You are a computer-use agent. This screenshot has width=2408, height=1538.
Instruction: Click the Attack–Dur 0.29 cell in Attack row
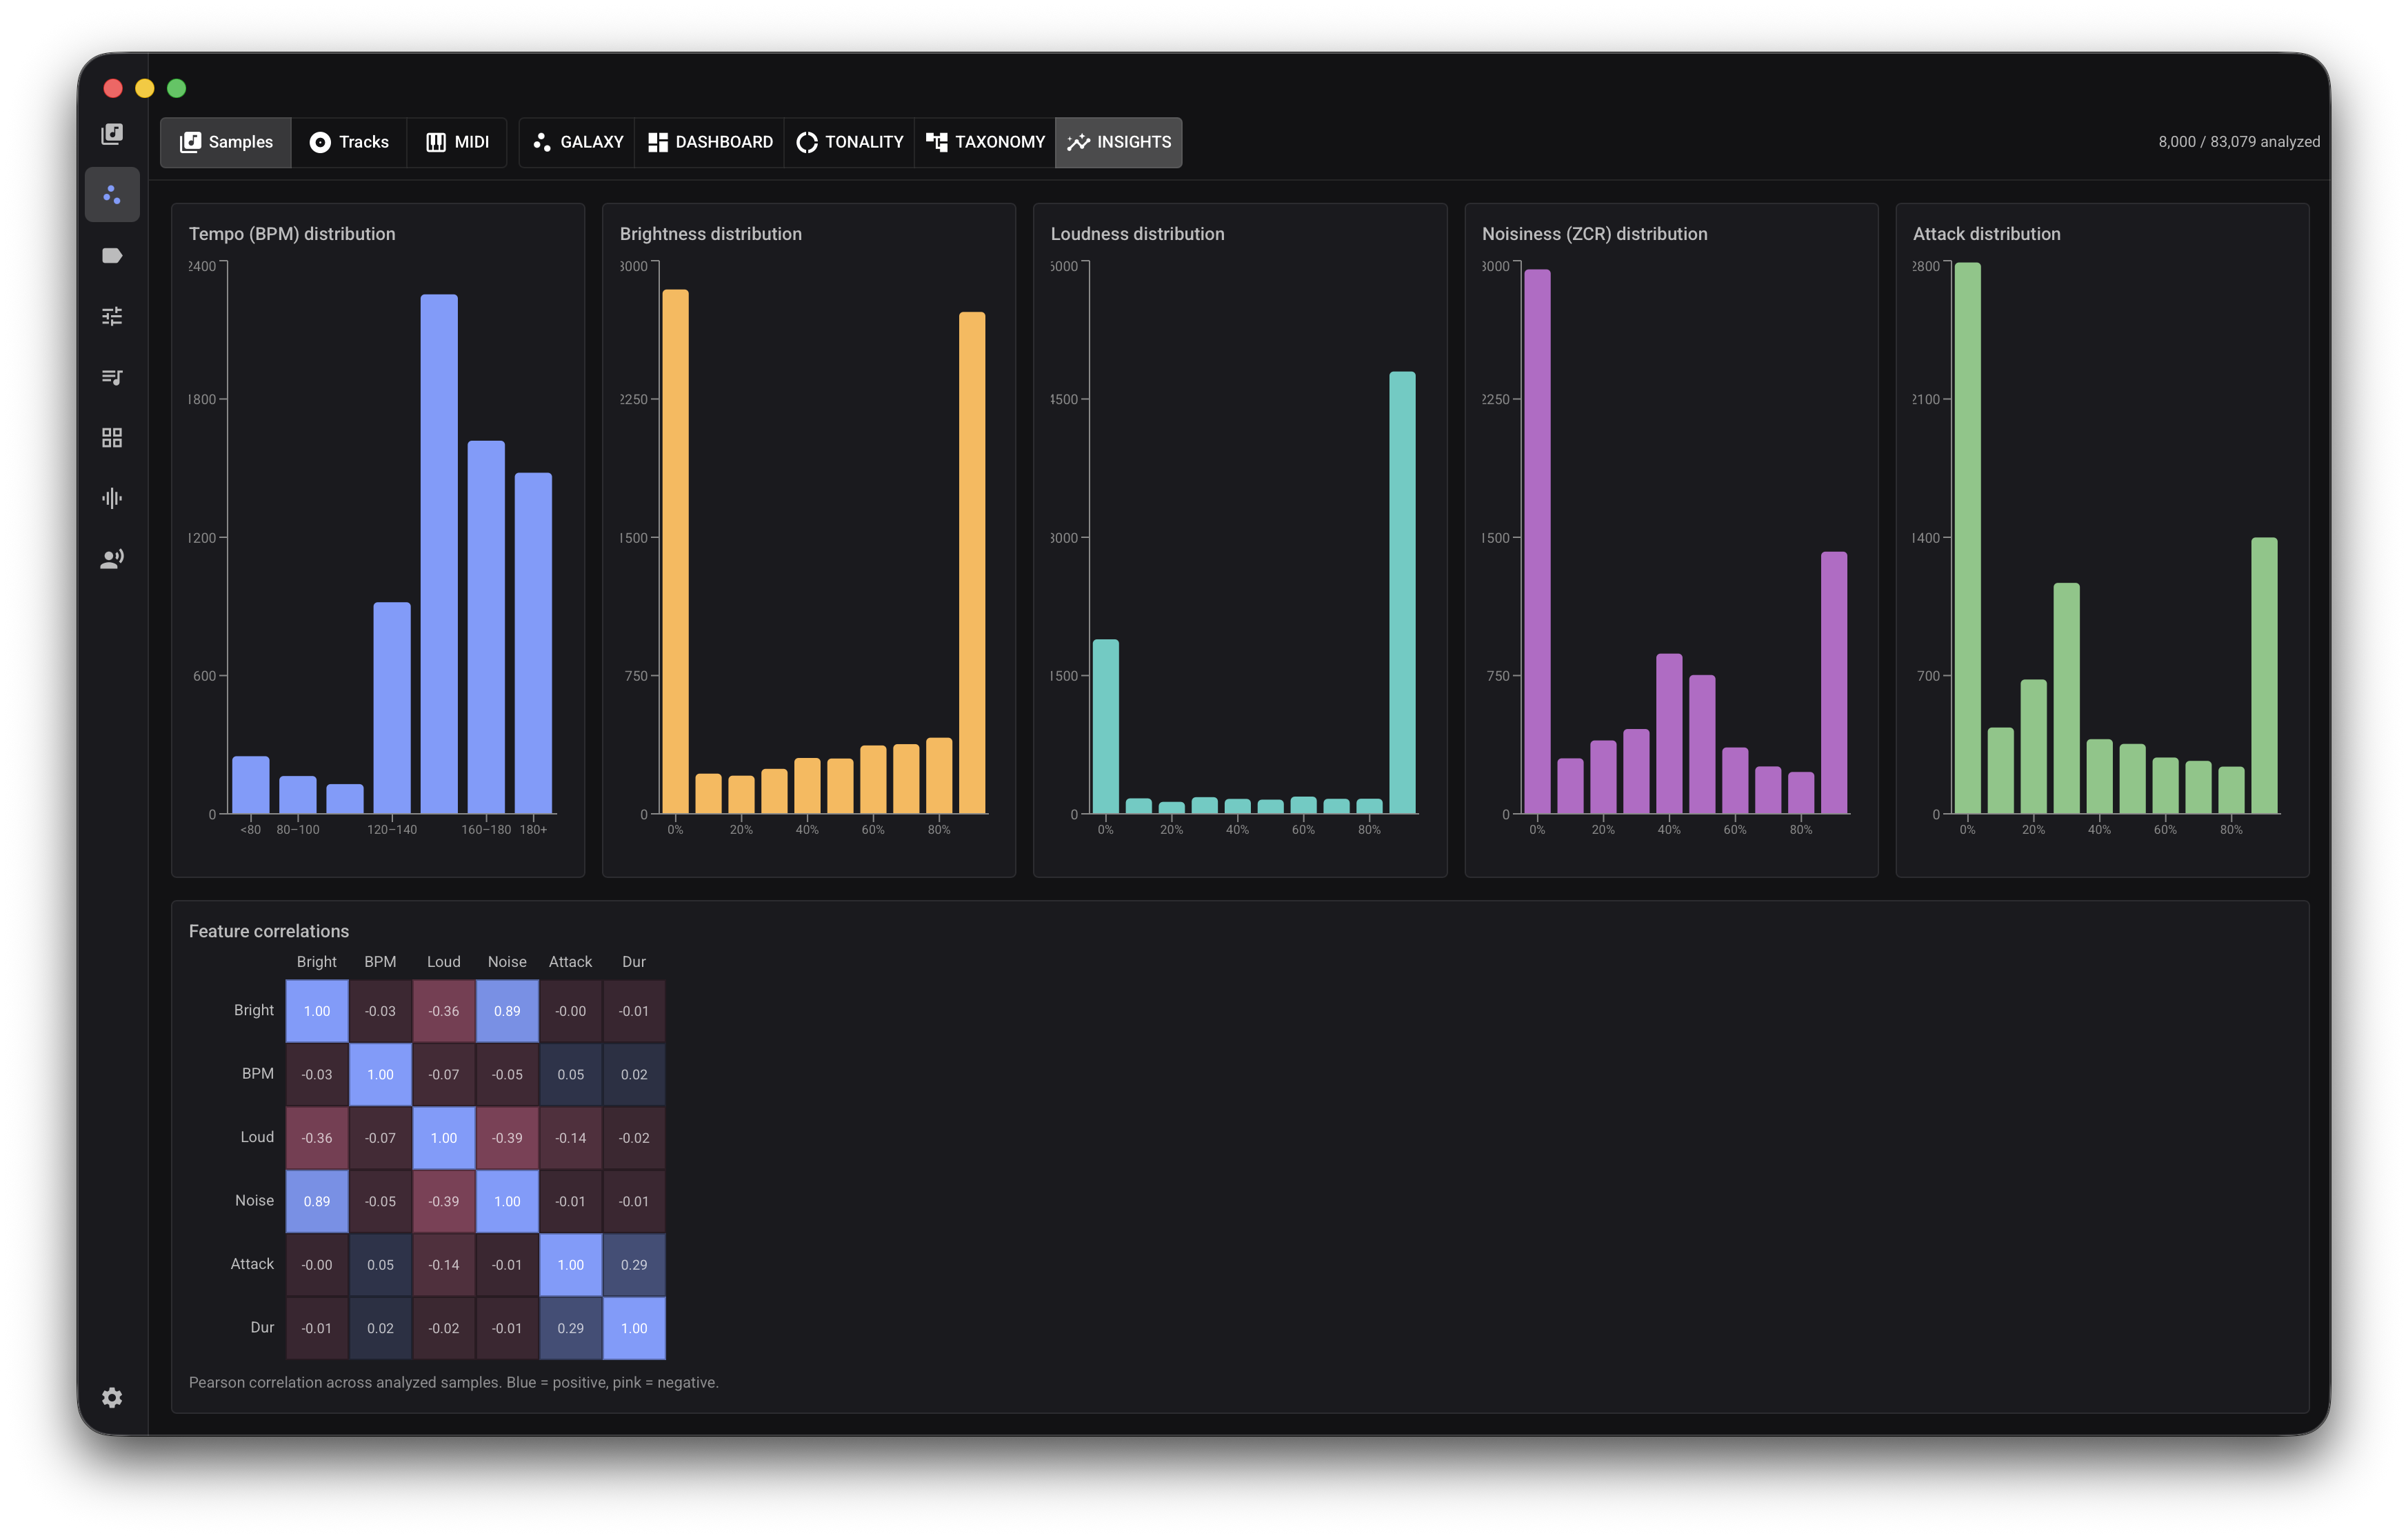tap(634, 1265)
